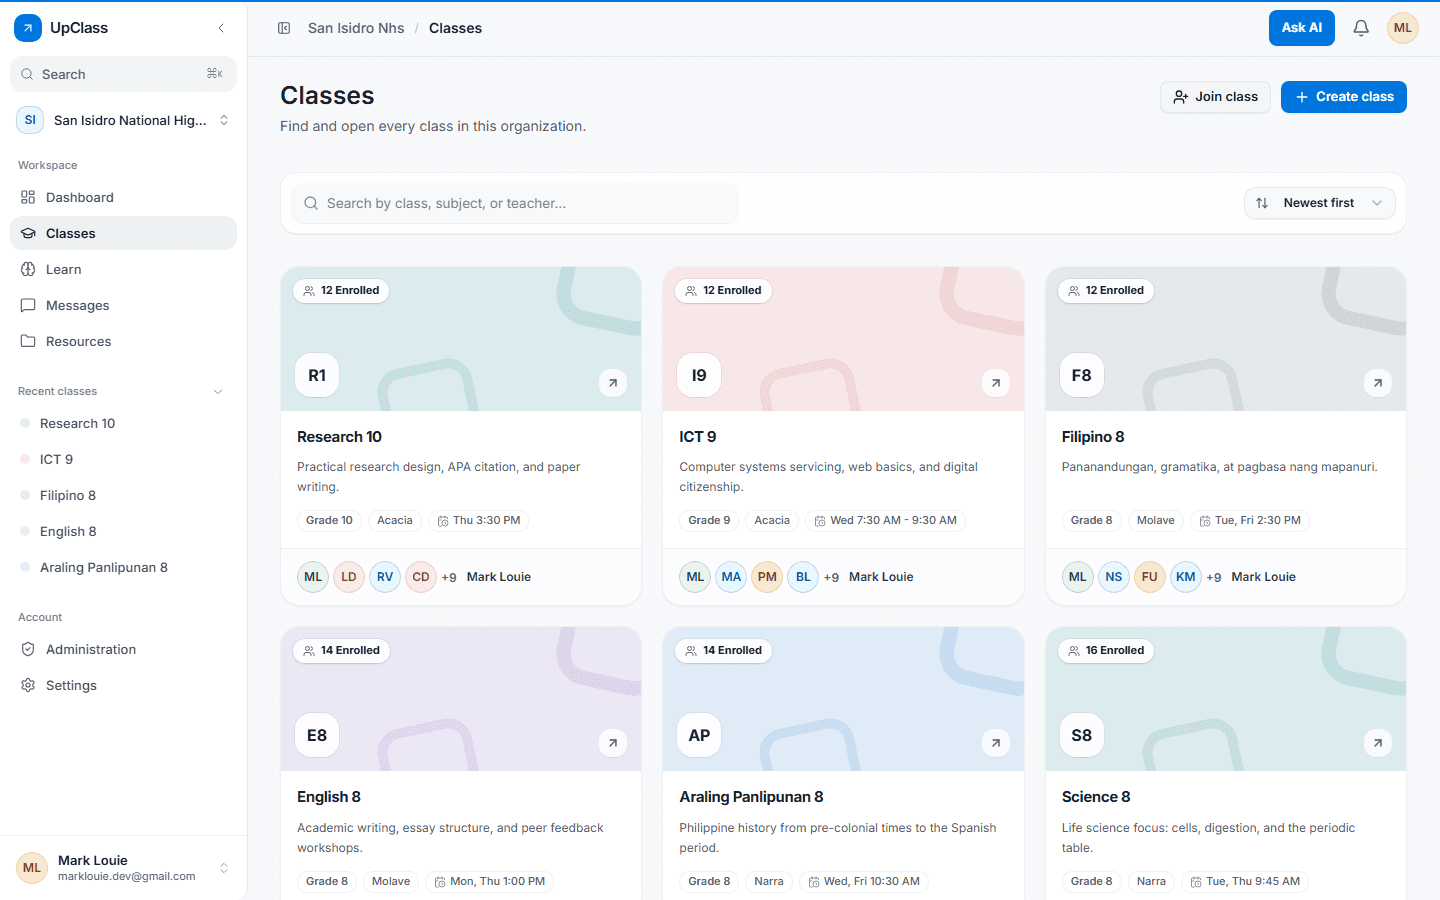Image resolution: width=1440 pixels, height=900 pixels.
Task: Collapse the sidebar with the chevron arrow
Action: click(221, 28)
